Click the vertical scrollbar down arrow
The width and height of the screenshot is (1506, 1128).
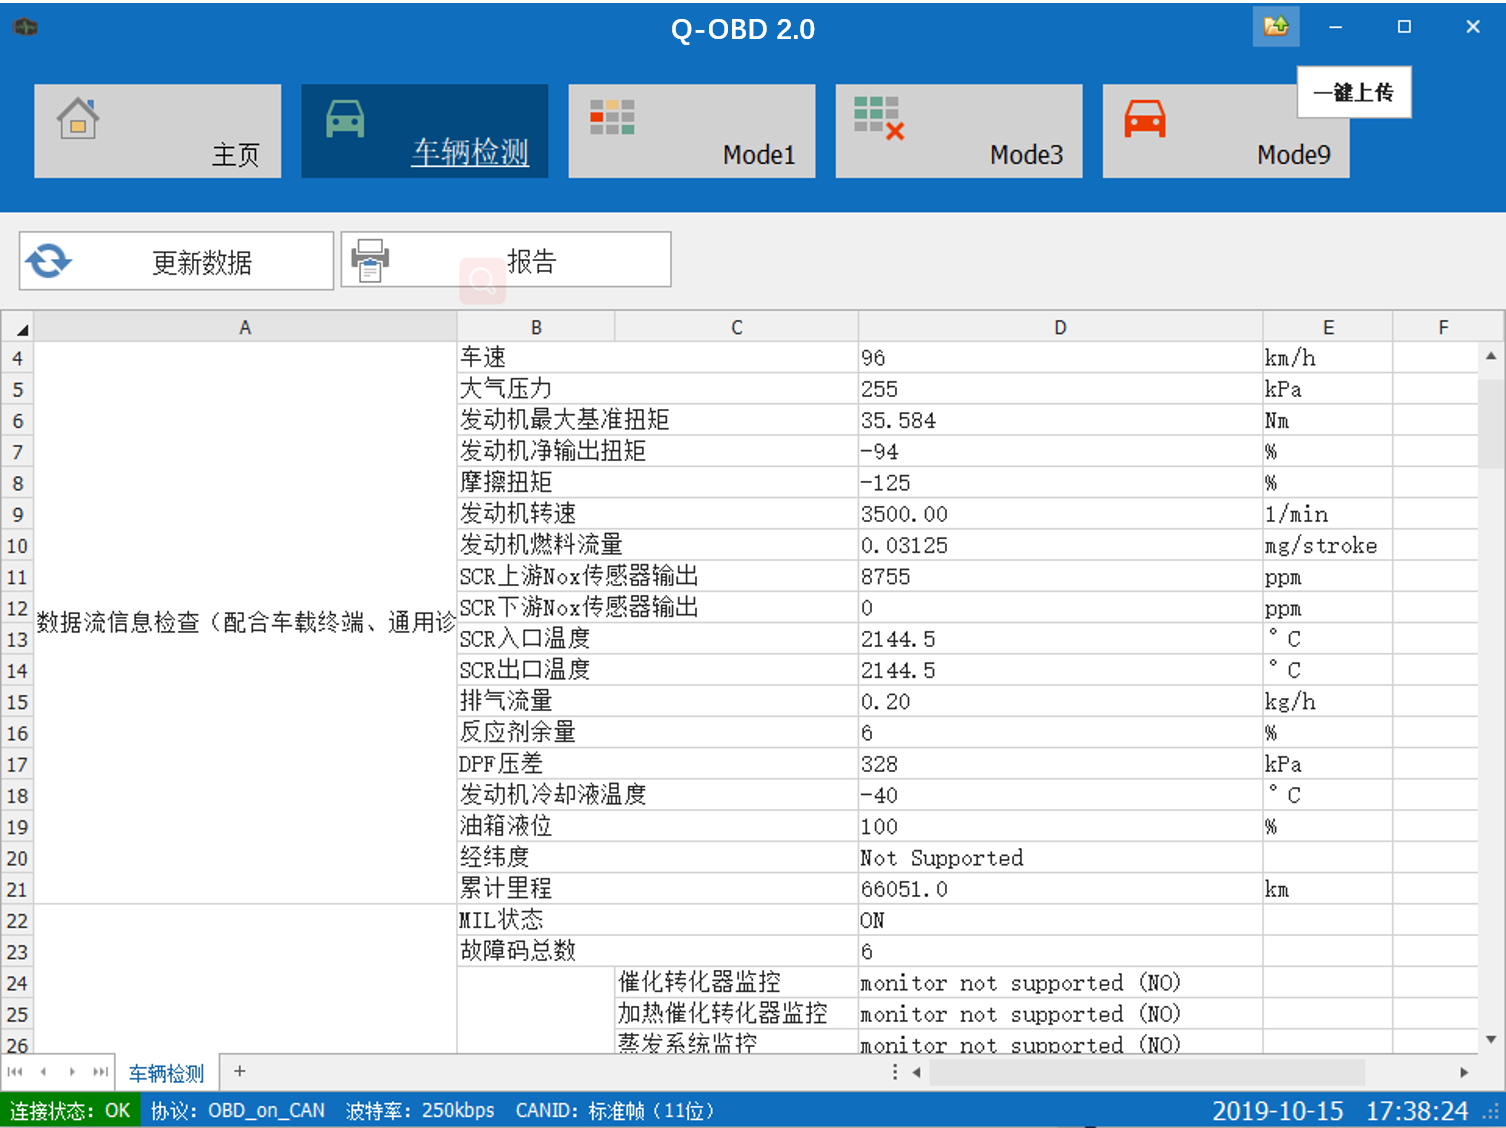[1491, 1040]
